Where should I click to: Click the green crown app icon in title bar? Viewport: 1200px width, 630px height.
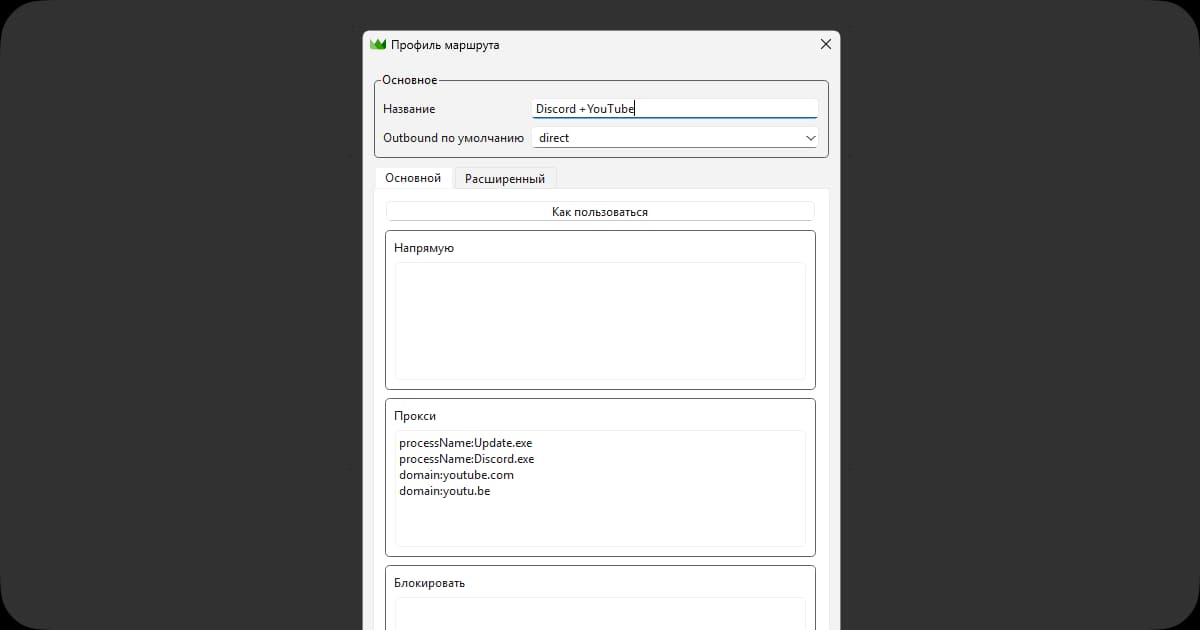tap(378, 45)
